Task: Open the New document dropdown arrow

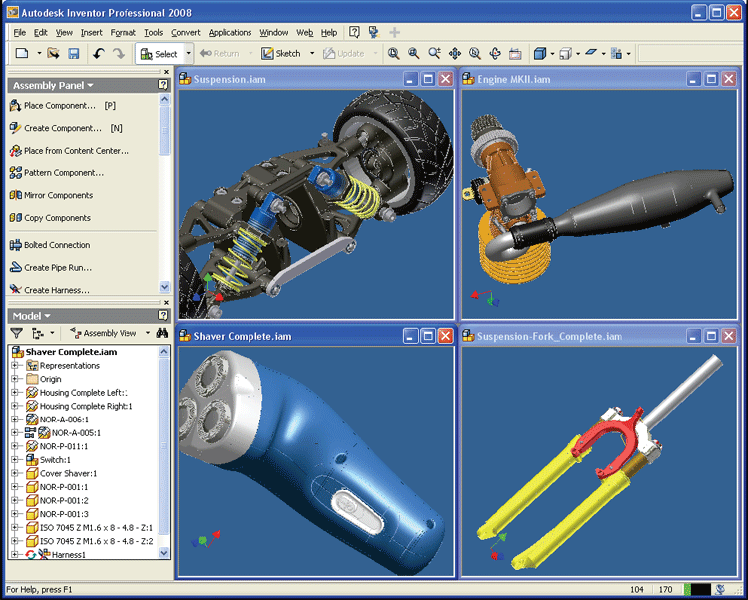Action: coord(39,53)
